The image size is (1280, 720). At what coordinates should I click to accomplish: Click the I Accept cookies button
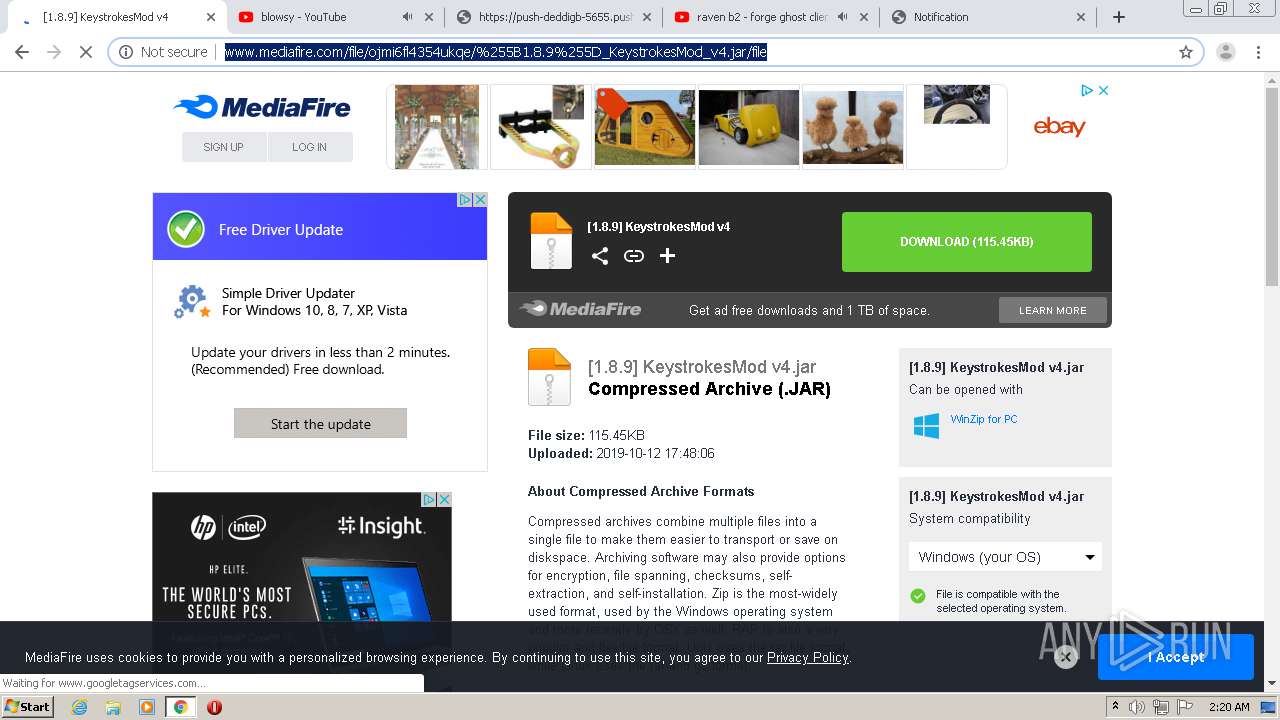click(x=1176, y=657)
